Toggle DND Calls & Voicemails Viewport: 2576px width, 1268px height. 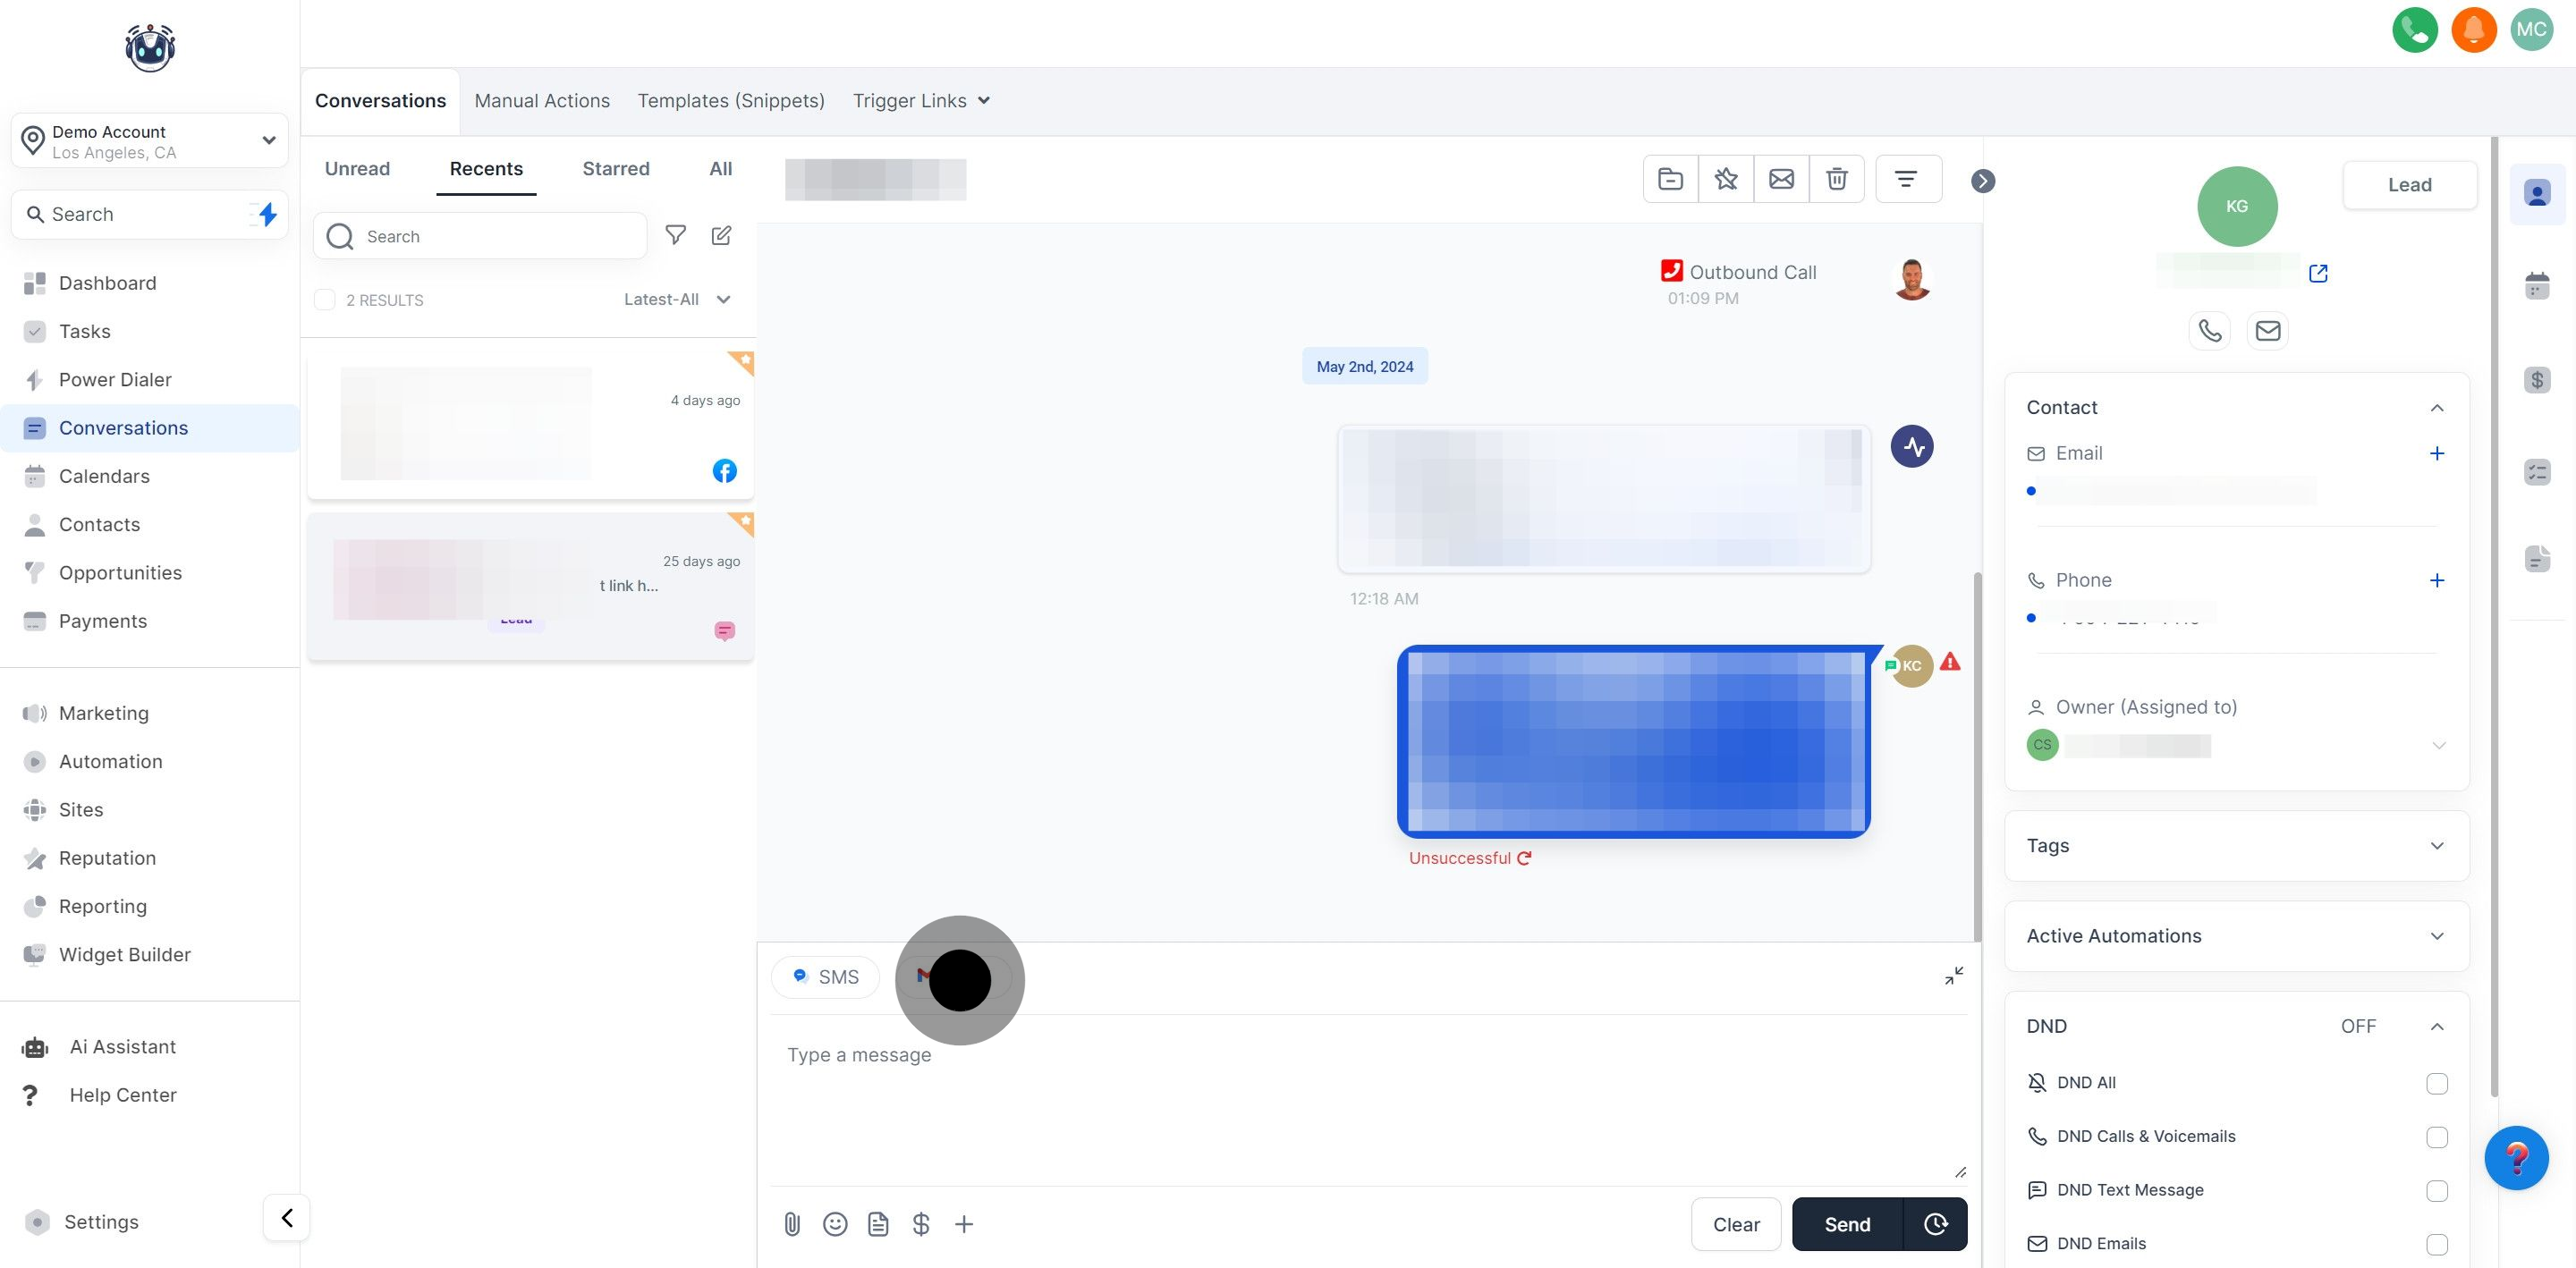coord(2438,1137)
